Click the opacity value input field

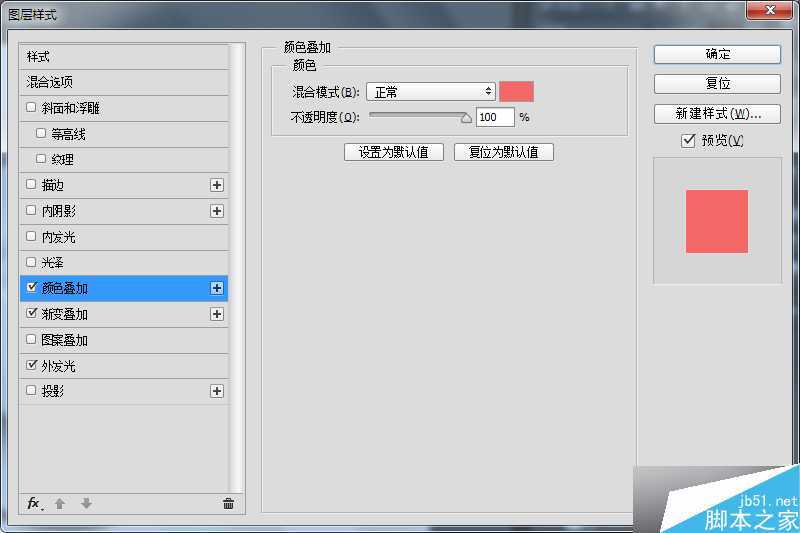[495, 117]
